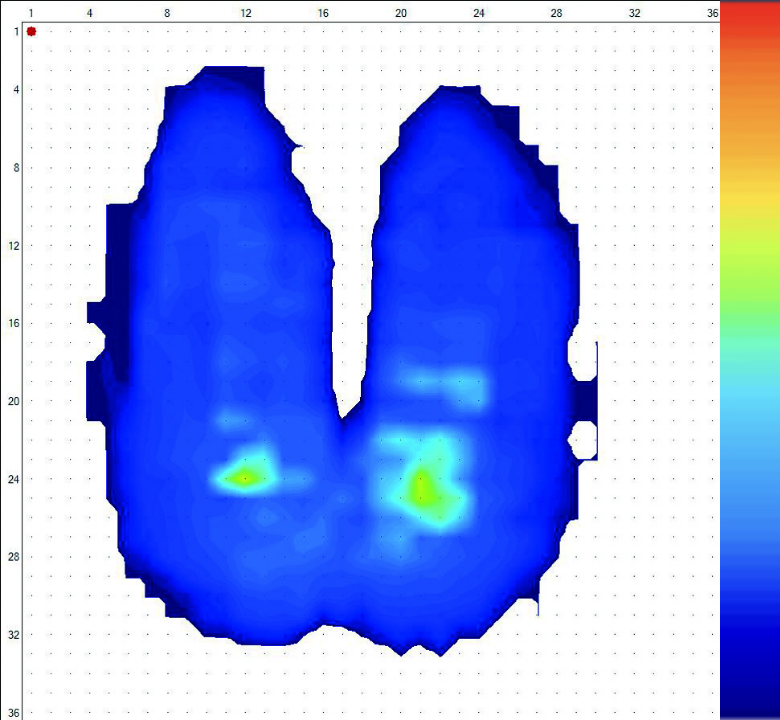This screenshot has width=780, height=720.
Task: Click column label 24 on the top axis
Action: pos(479,13)
